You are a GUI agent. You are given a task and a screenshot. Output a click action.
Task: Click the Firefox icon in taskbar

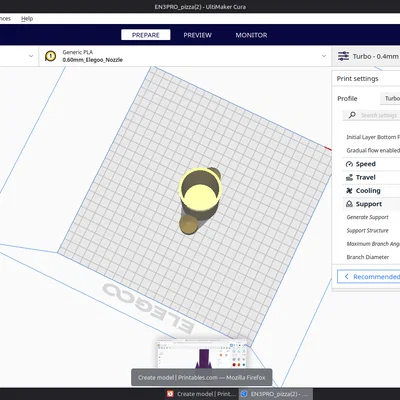point(170,394)
